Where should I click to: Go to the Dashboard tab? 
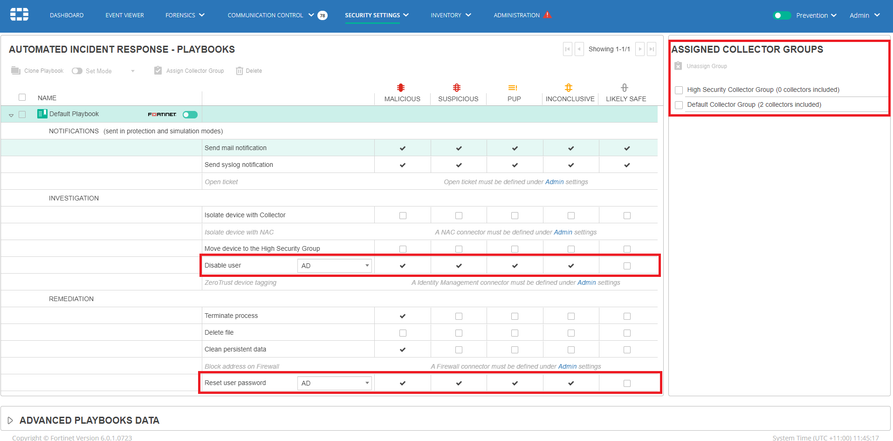(x=67, y=15)
